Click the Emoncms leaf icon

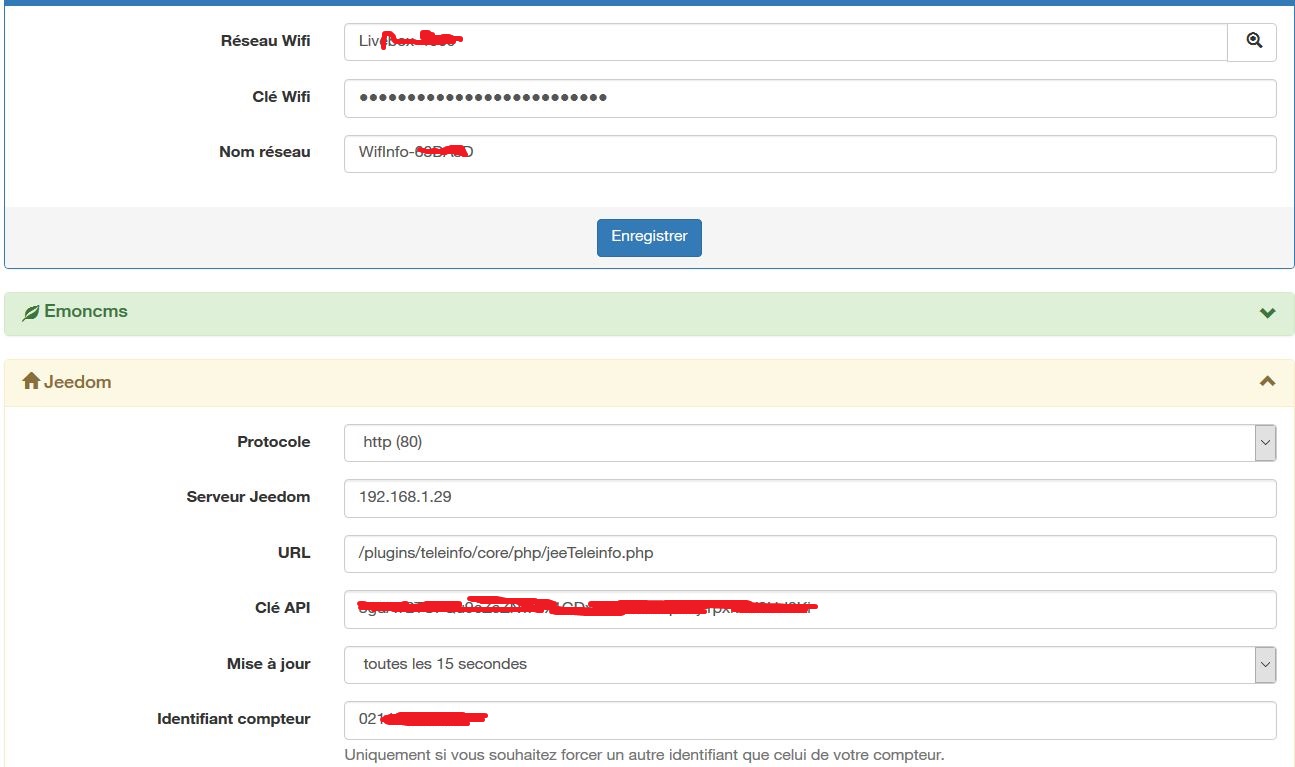pos(31,313)
